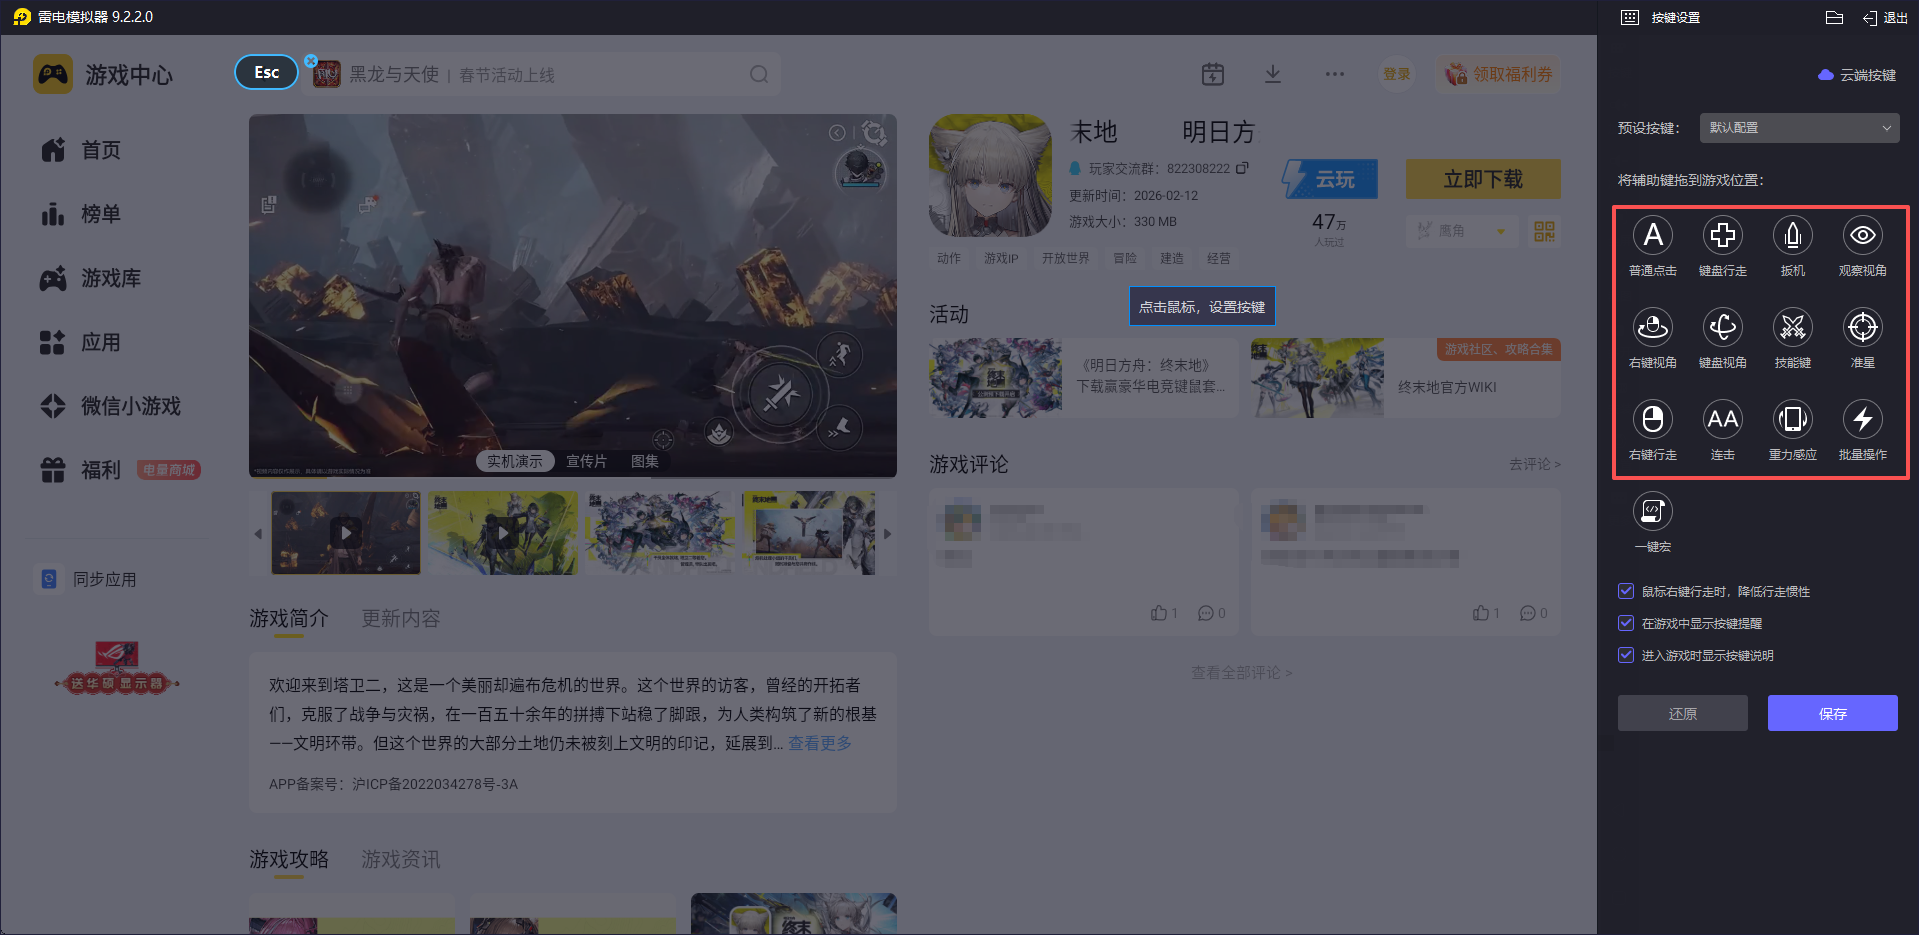Open 榜单 rankings in the sidebar

coord(81,214)
